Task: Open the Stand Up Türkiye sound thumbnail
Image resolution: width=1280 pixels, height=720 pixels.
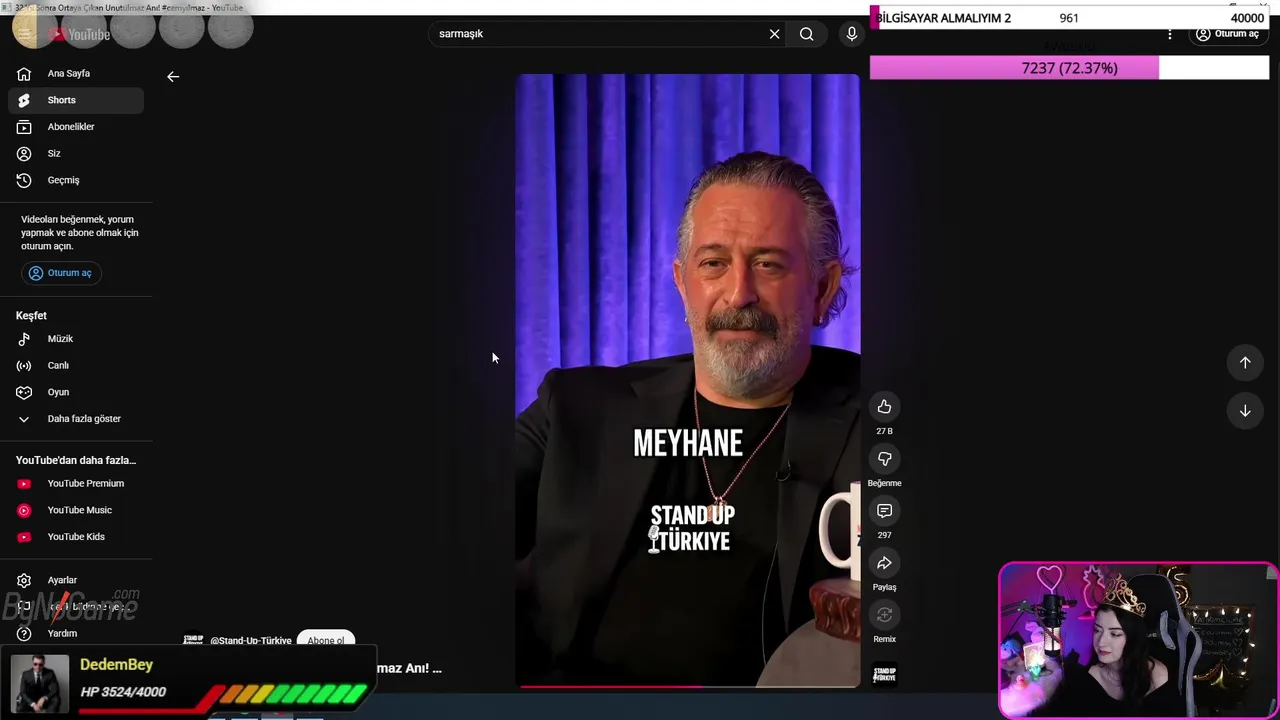Action: tap(884, 675)
